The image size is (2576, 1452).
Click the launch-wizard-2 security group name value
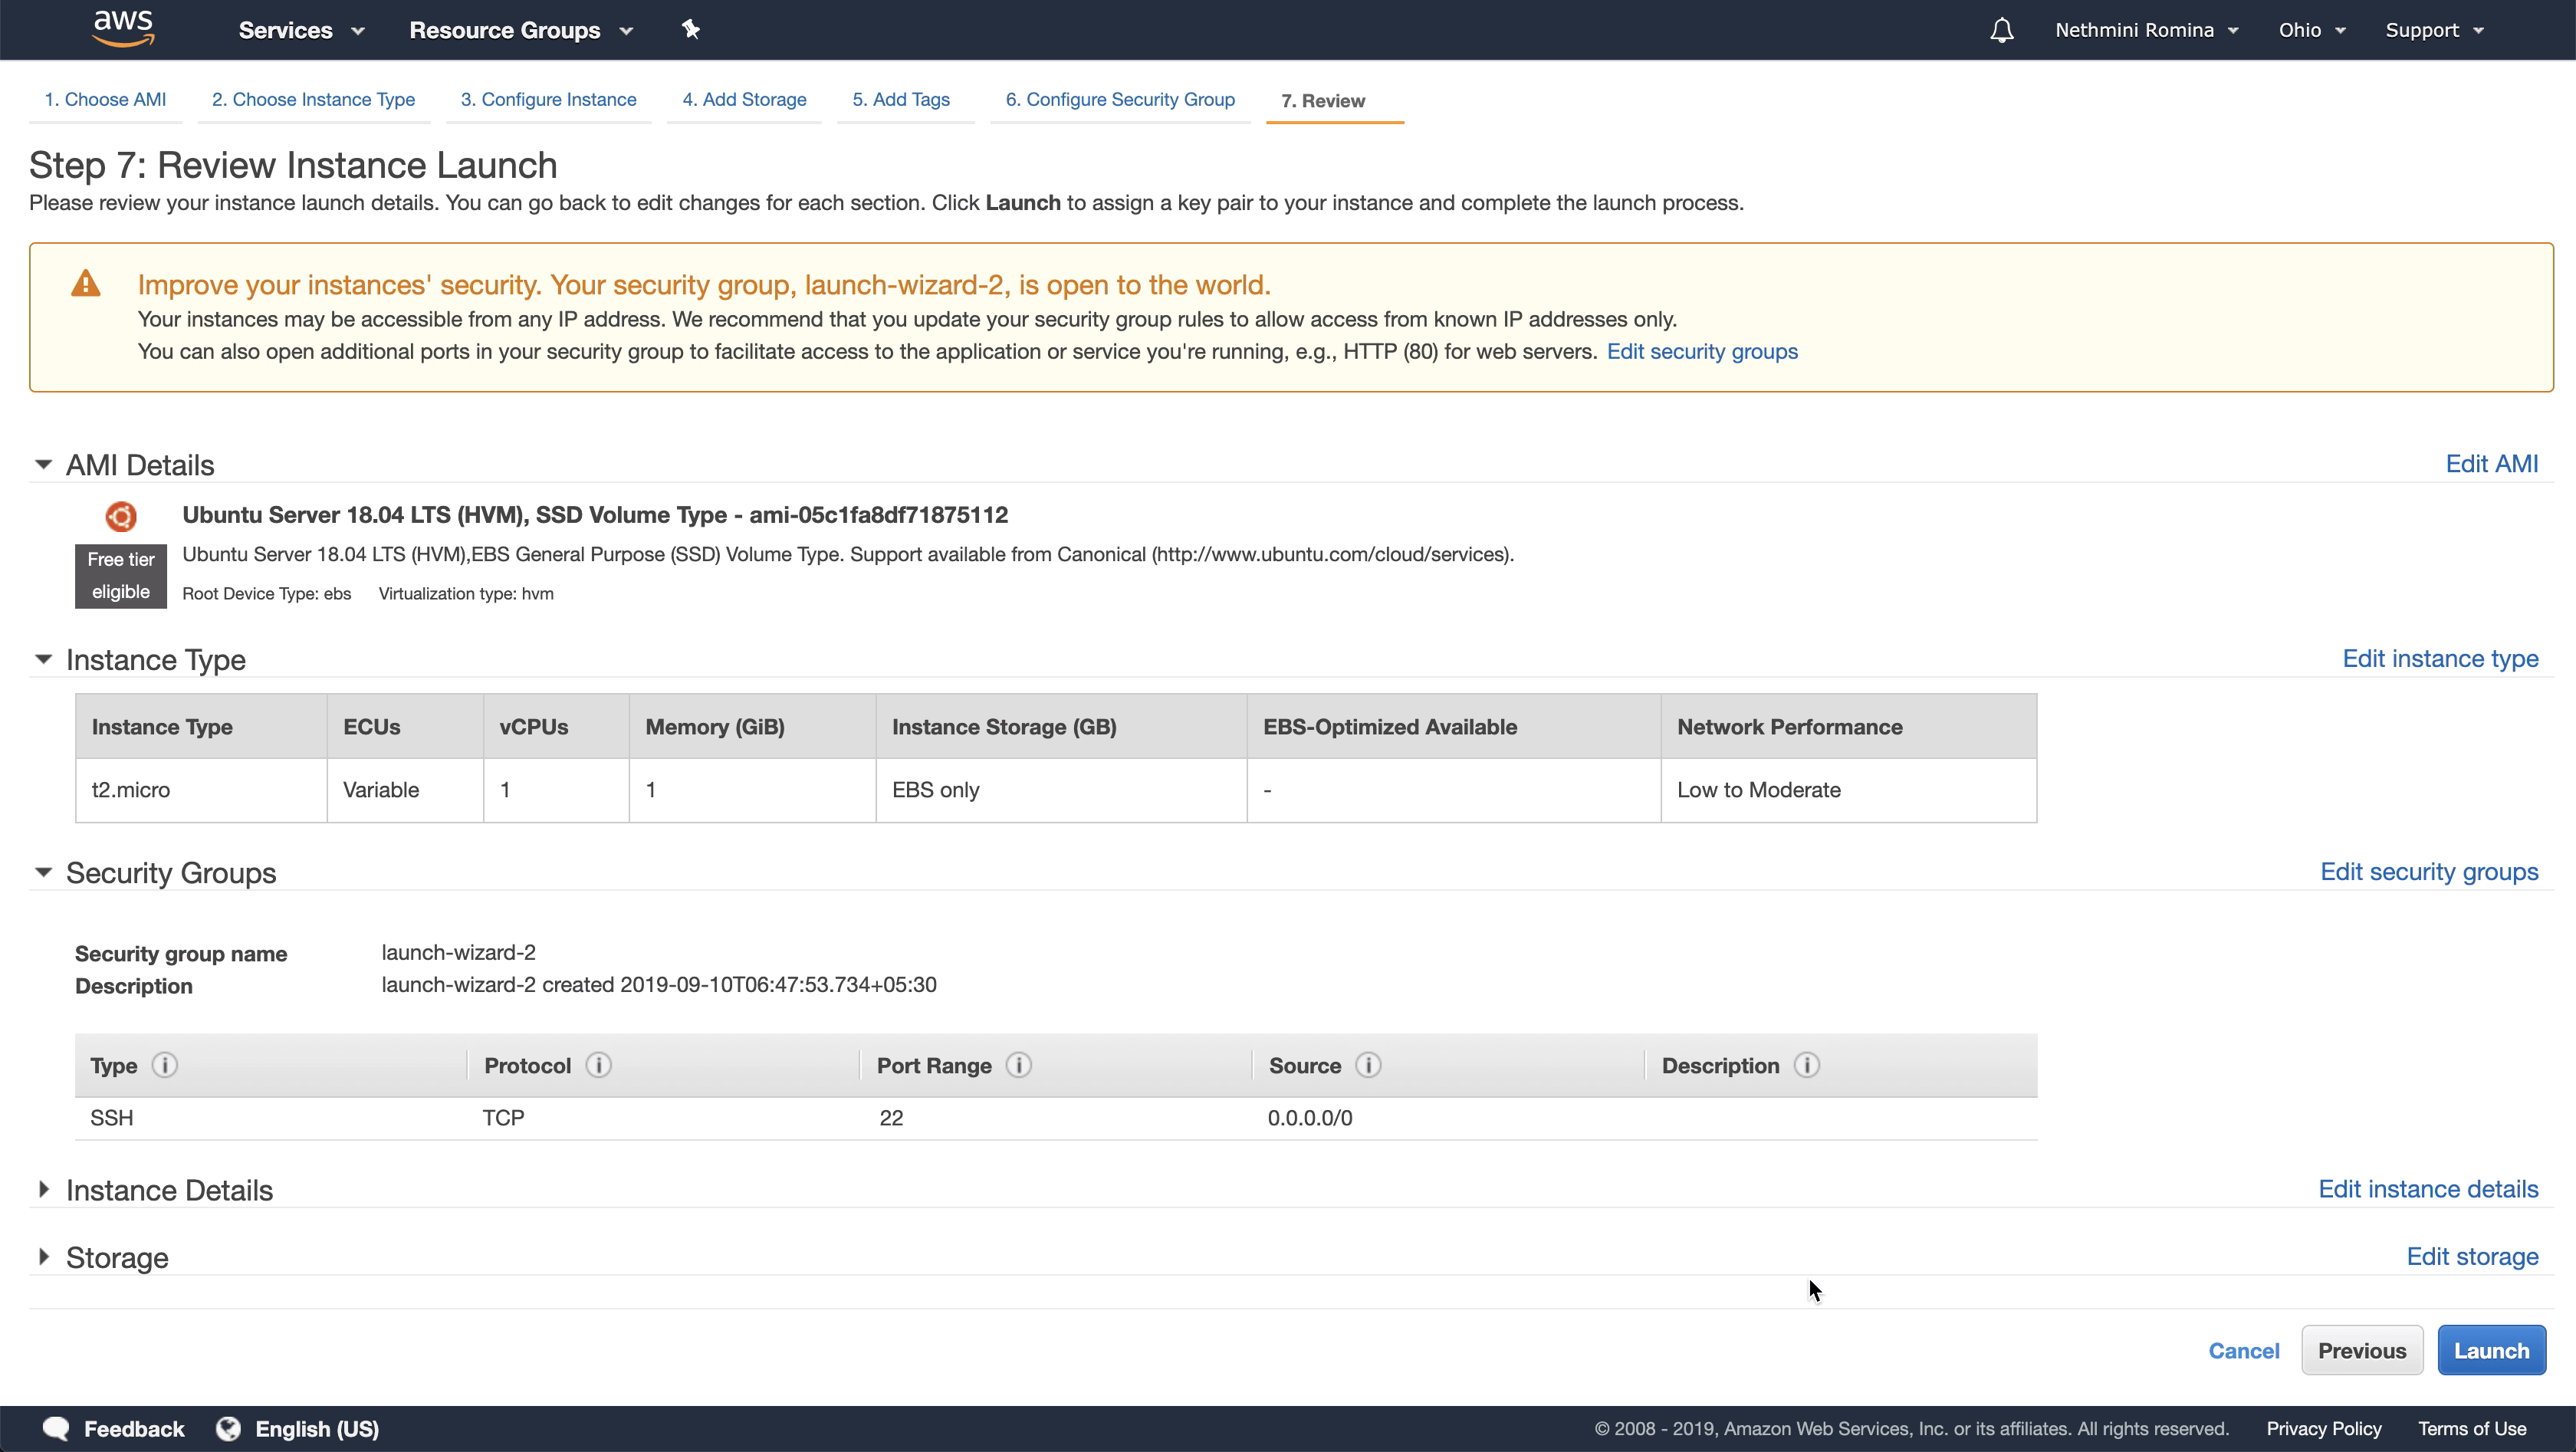pos(458,952)
